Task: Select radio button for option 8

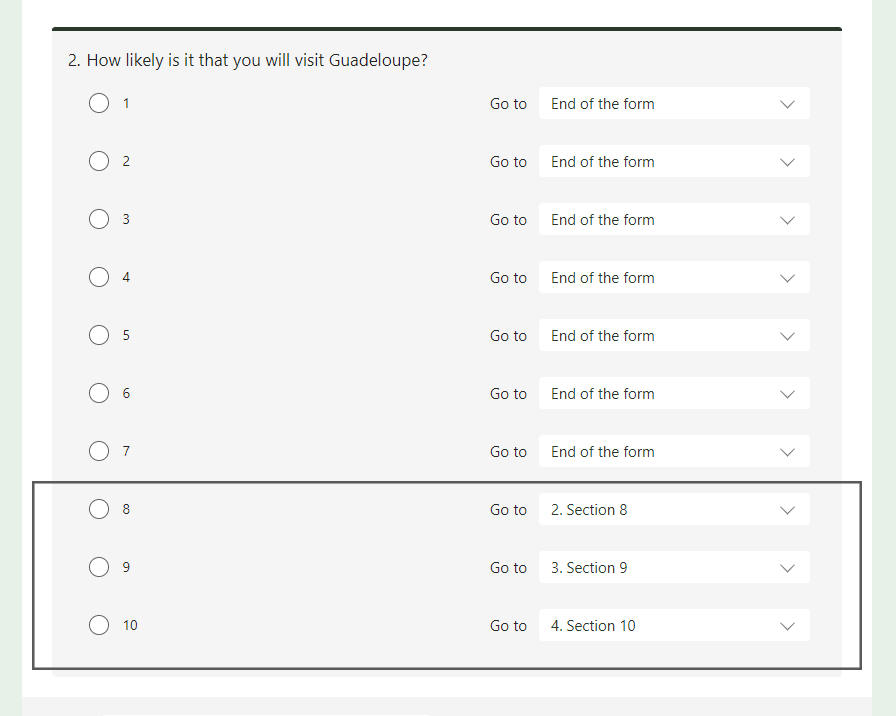Action: [x=99, y=509]
